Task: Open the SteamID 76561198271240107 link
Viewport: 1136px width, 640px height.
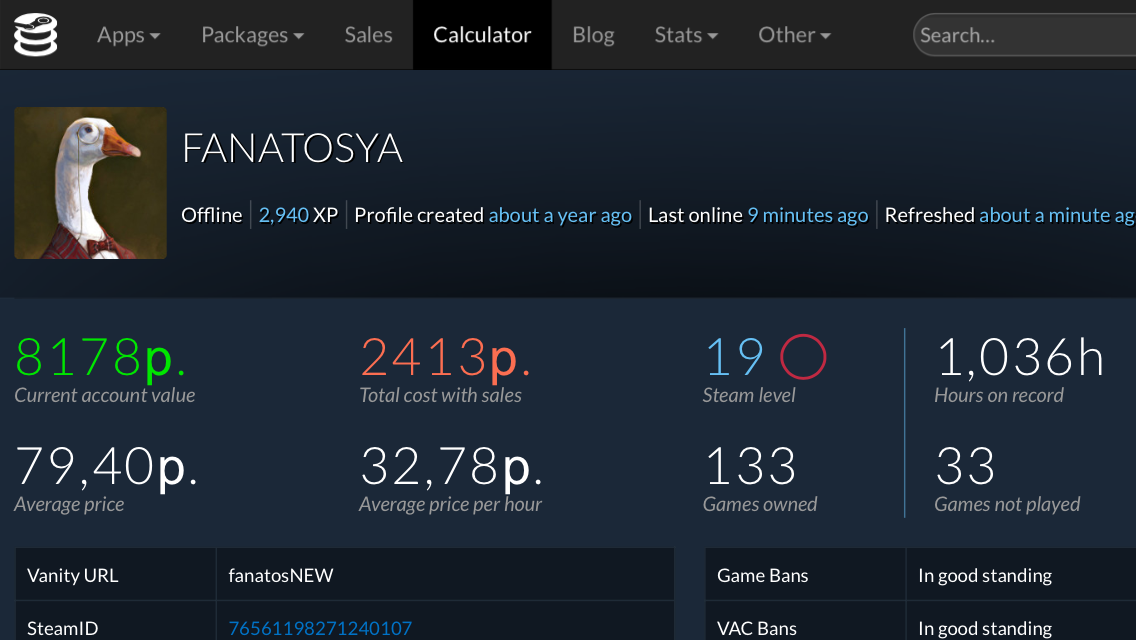Action: (320, 629)
